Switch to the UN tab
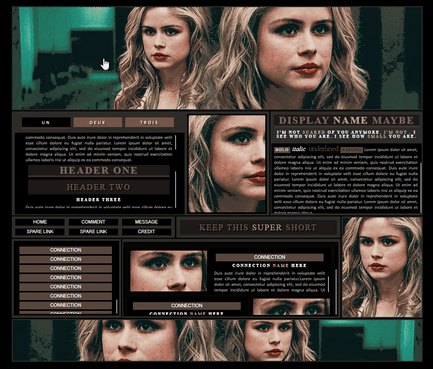Image resolution: width=433 pixels, height=369 pixels. 46,122
